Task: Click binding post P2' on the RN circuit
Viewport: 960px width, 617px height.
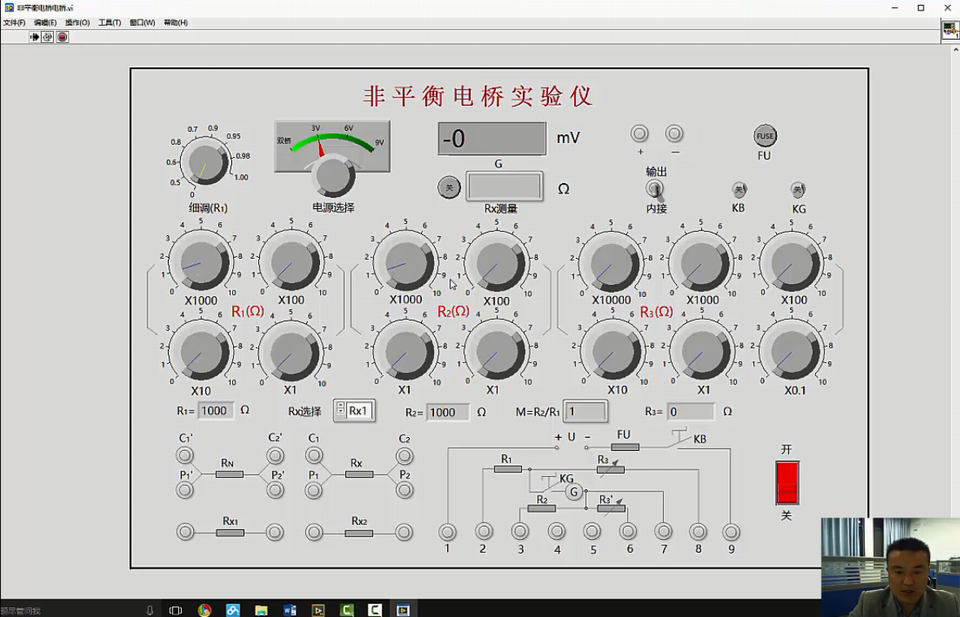Action: (x=276, y=490)
